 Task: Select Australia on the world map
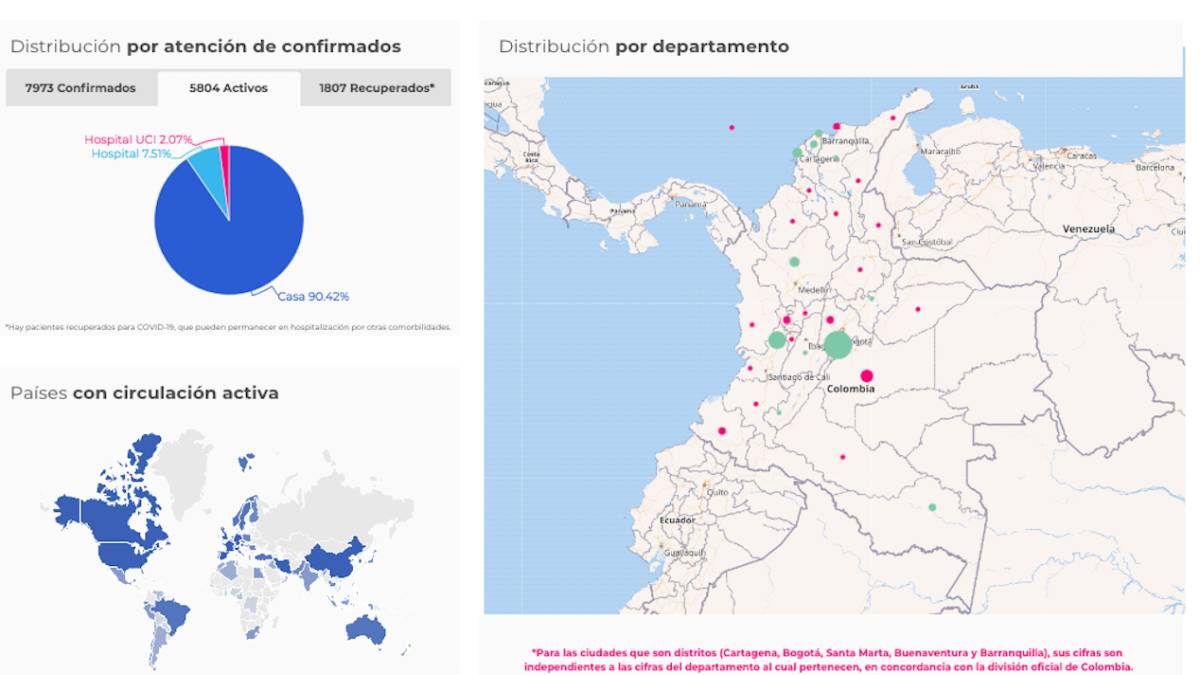pos(366,627)
